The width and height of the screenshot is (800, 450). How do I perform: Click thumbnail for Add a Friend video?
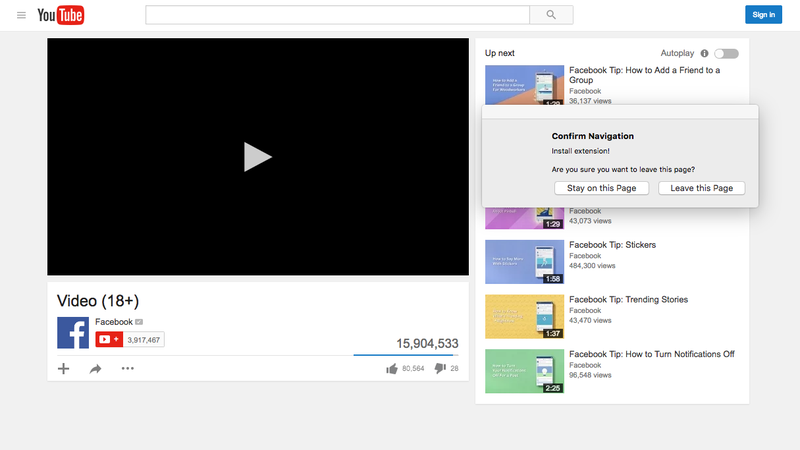pyautogui.click(x=524, y=85)
